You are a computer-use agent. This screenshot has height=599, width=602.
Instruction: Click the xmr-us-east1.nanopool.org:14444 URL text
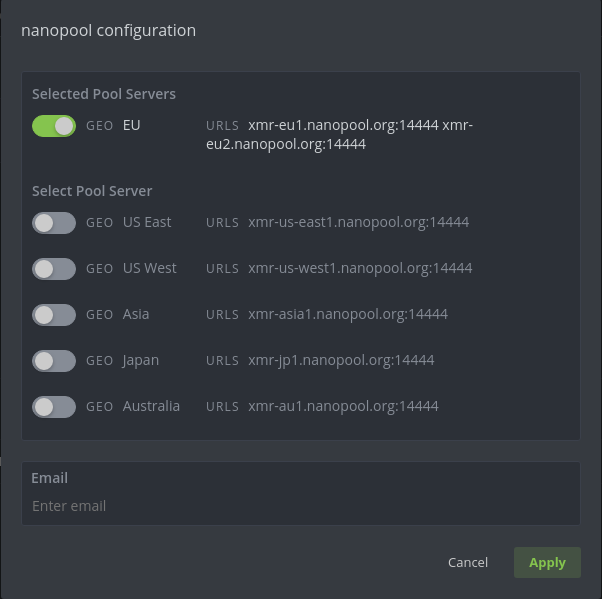coord(358,222)
